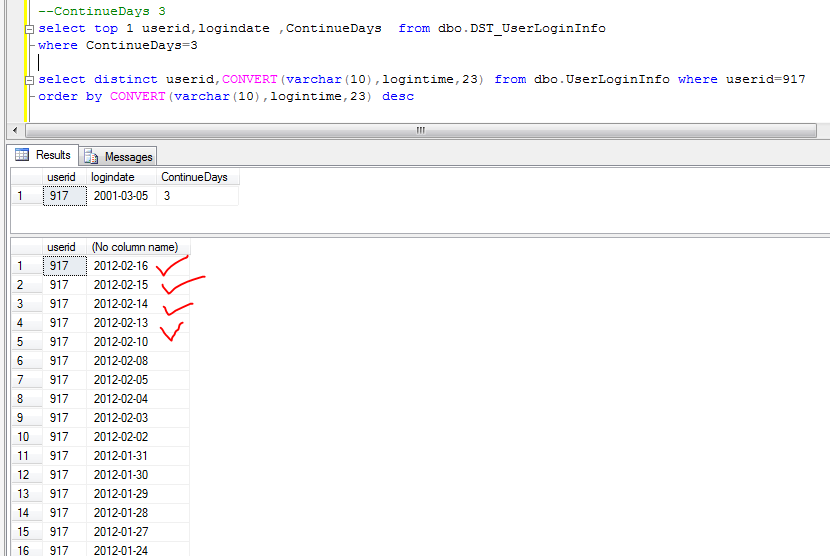Click the horizontal scrollbar thumb in editor

(x=421, y=130)
